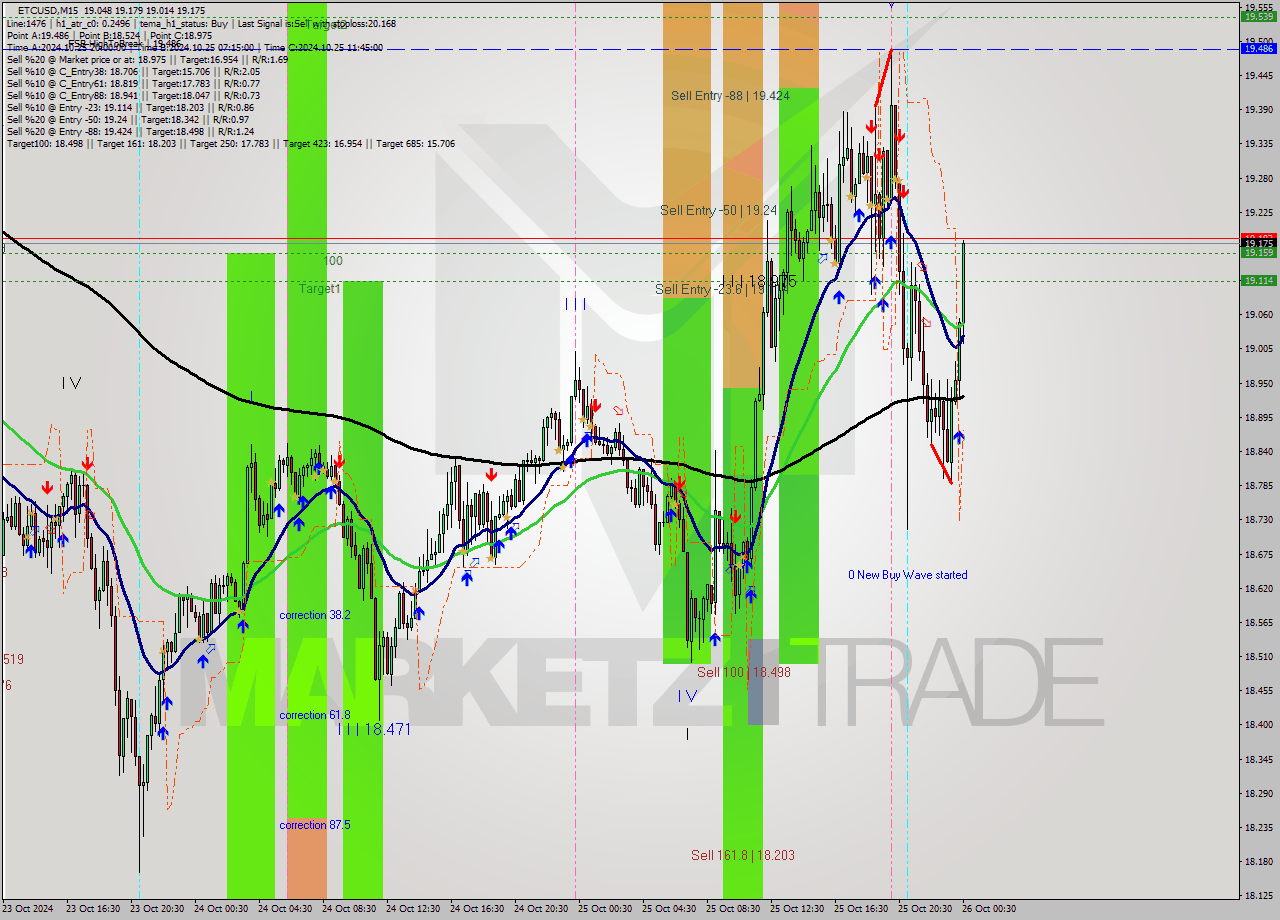Click the '25 Oct 00:30' time label
Screen dimensions: 1280x920
(x=604, y=909)
